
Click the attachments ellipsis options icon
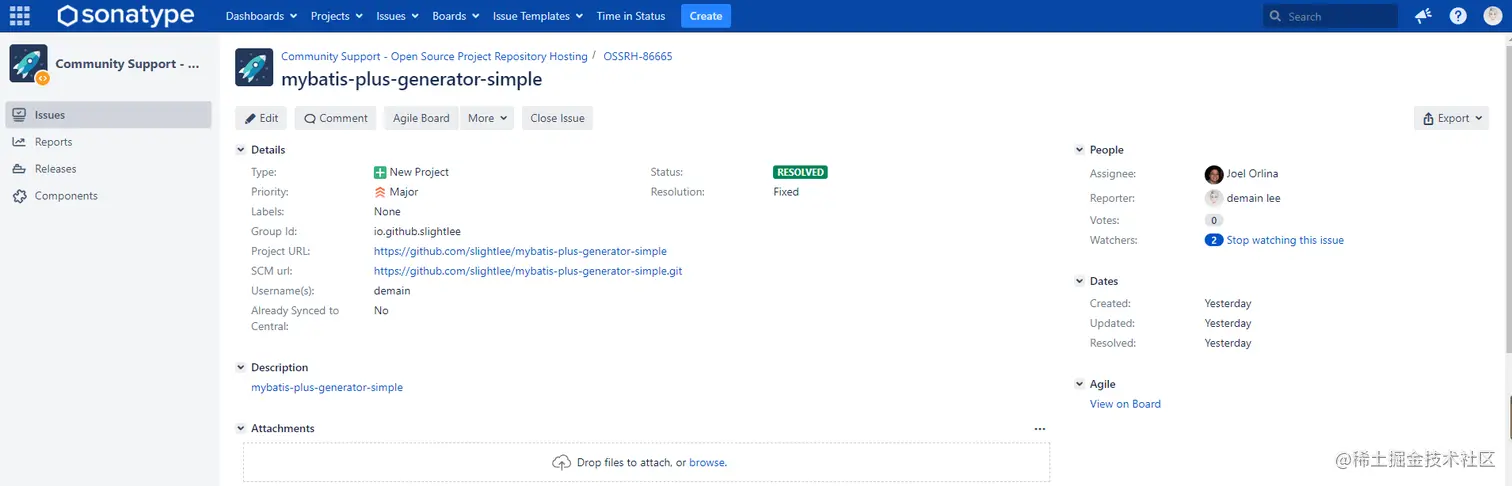pyautogui.click(x=1040, y=429)
